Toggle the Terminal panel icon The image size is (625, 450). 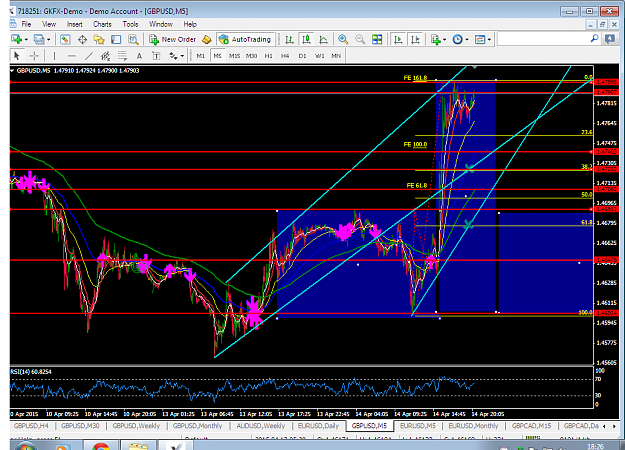point(116,39)
